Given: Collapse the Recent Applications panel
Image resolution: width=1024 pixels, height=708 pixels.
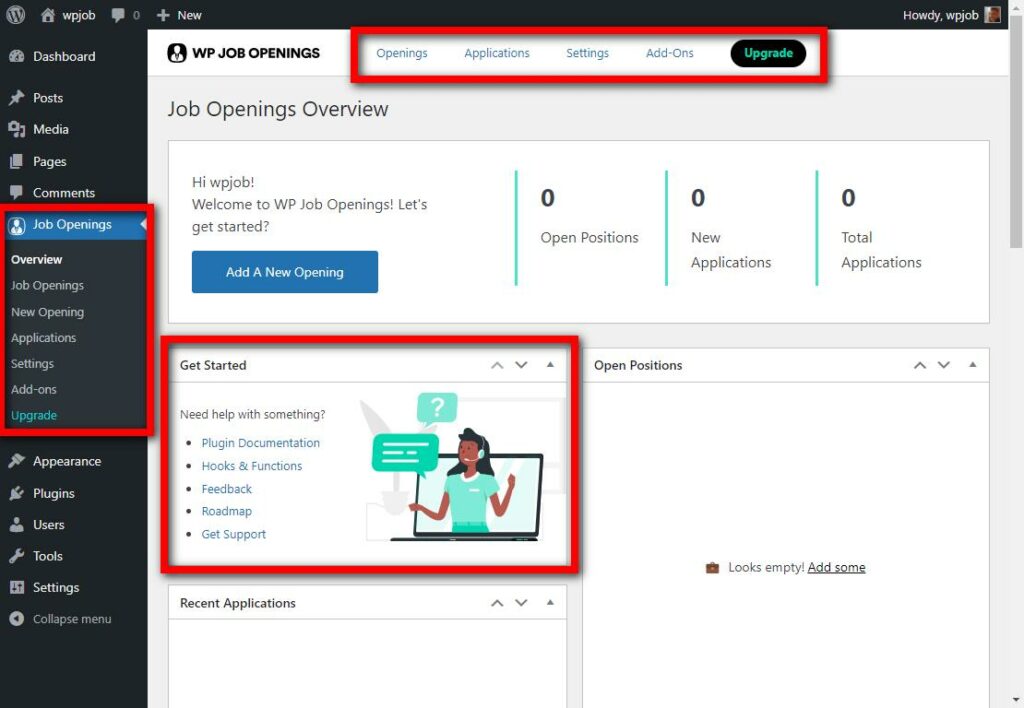Looking at the screenshot, I should [x=550, y=602].
